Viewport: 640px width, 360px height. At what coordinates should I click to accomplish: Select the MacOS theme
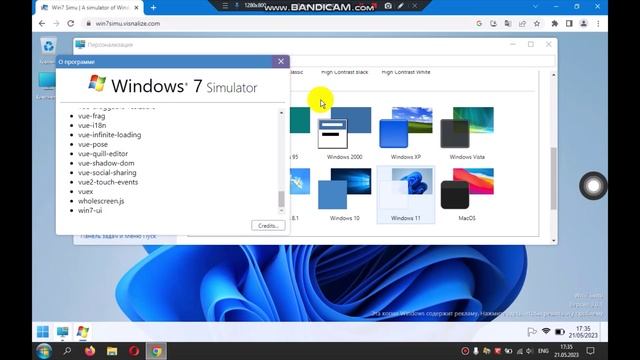(x=467, y=195)
